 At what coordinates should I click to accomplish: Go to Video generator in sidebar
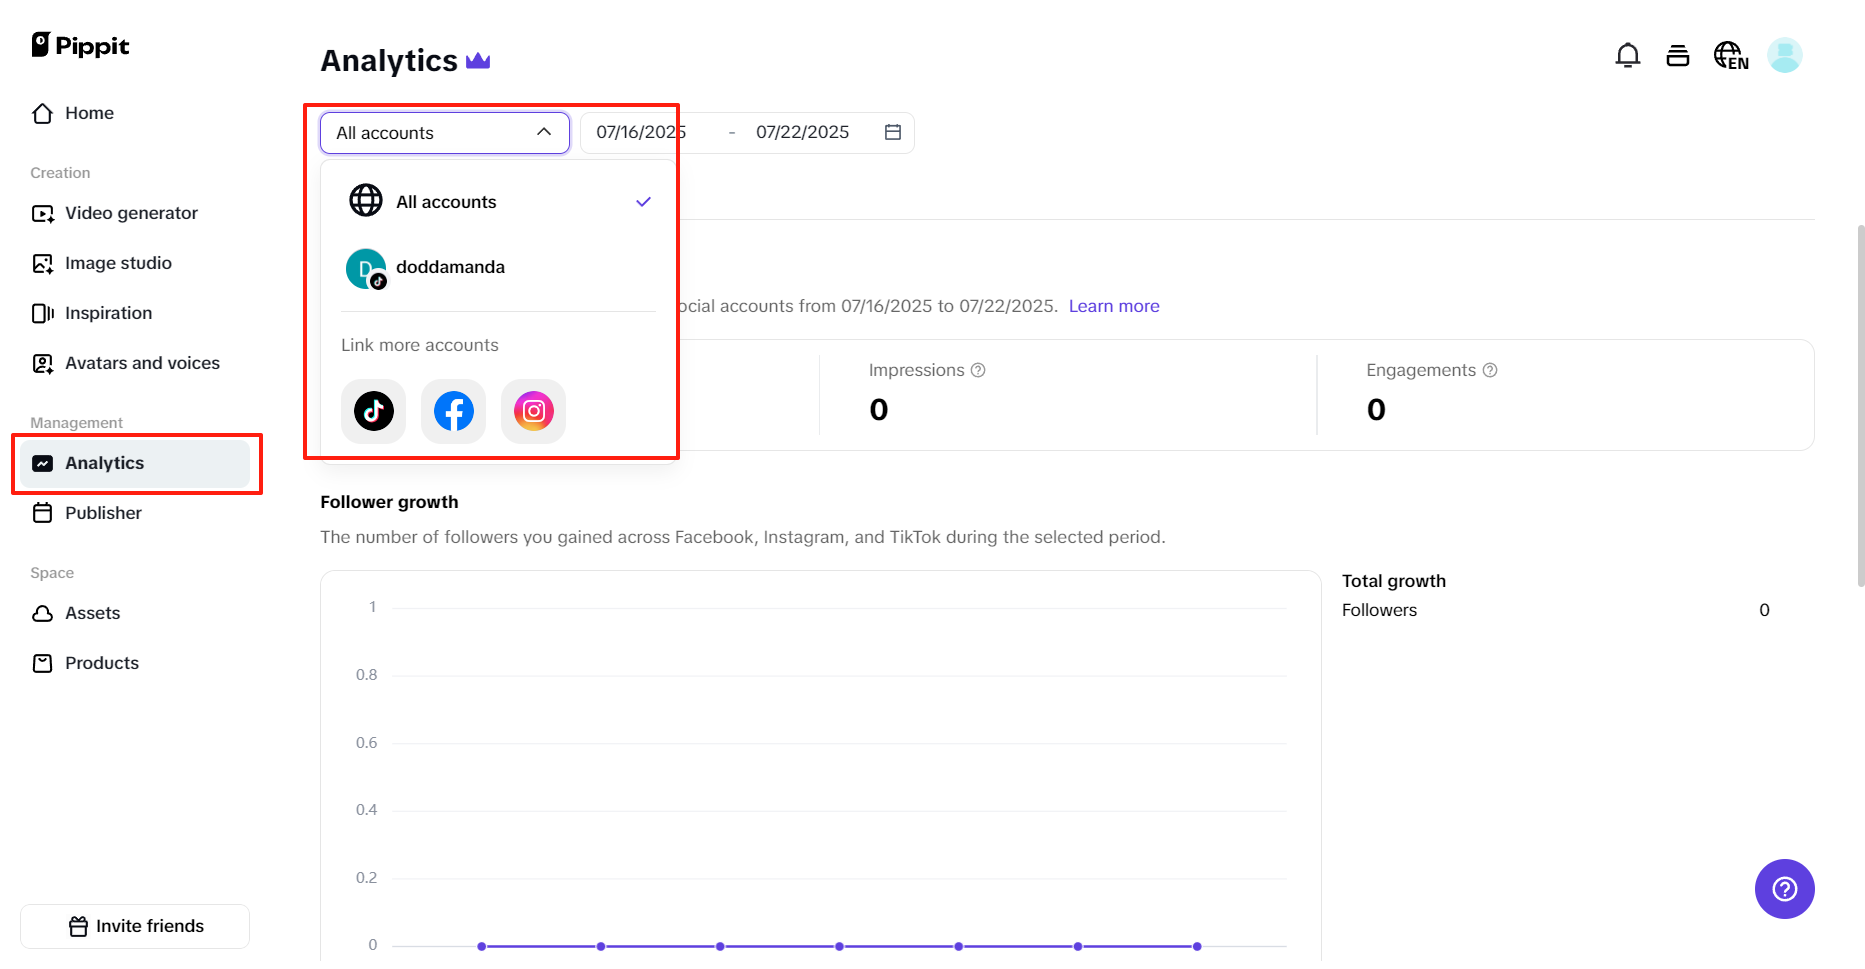[x=131, y=213]
